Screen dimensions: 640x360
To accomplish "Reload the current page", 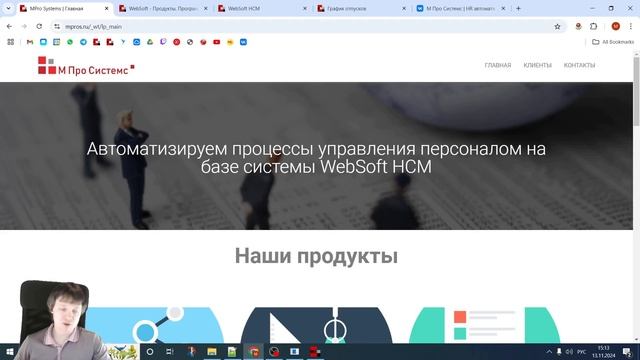I will tap(39, 27).
